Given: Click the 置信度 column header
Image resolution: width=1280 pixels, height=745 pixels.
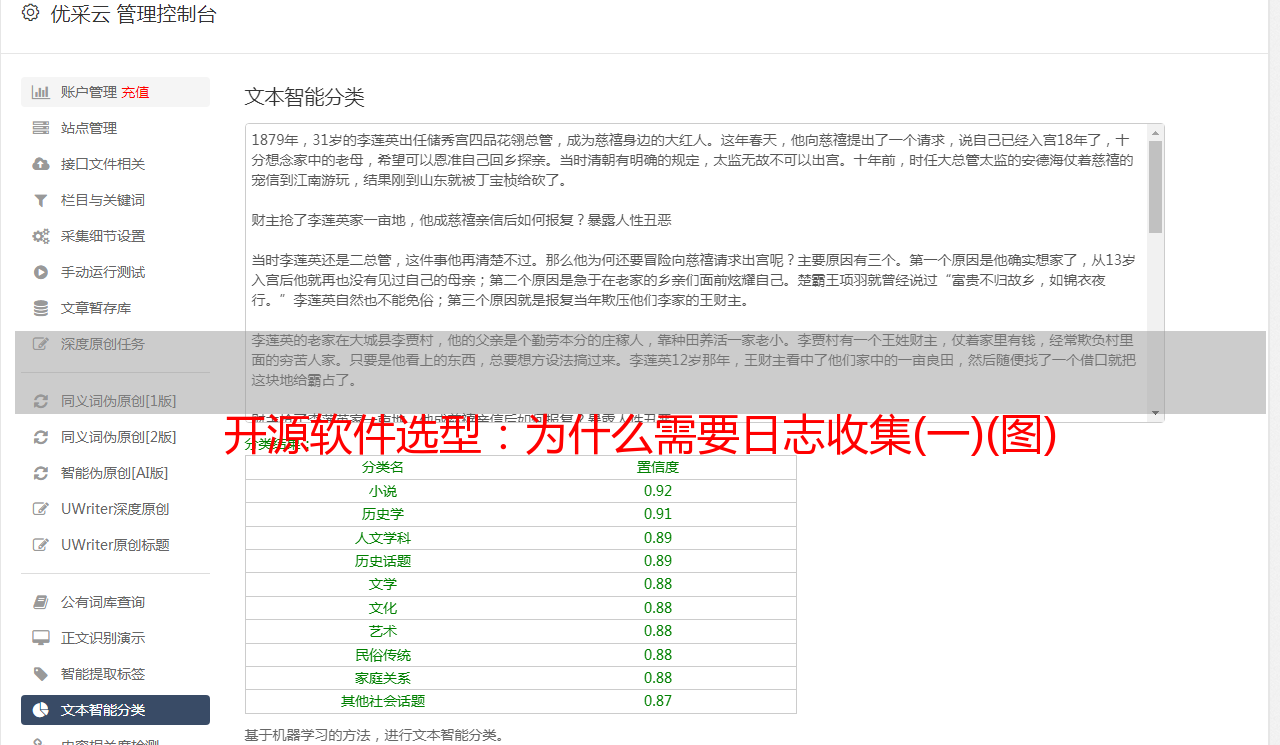Looking at the screenshot, I should click(x=658, y=467).
